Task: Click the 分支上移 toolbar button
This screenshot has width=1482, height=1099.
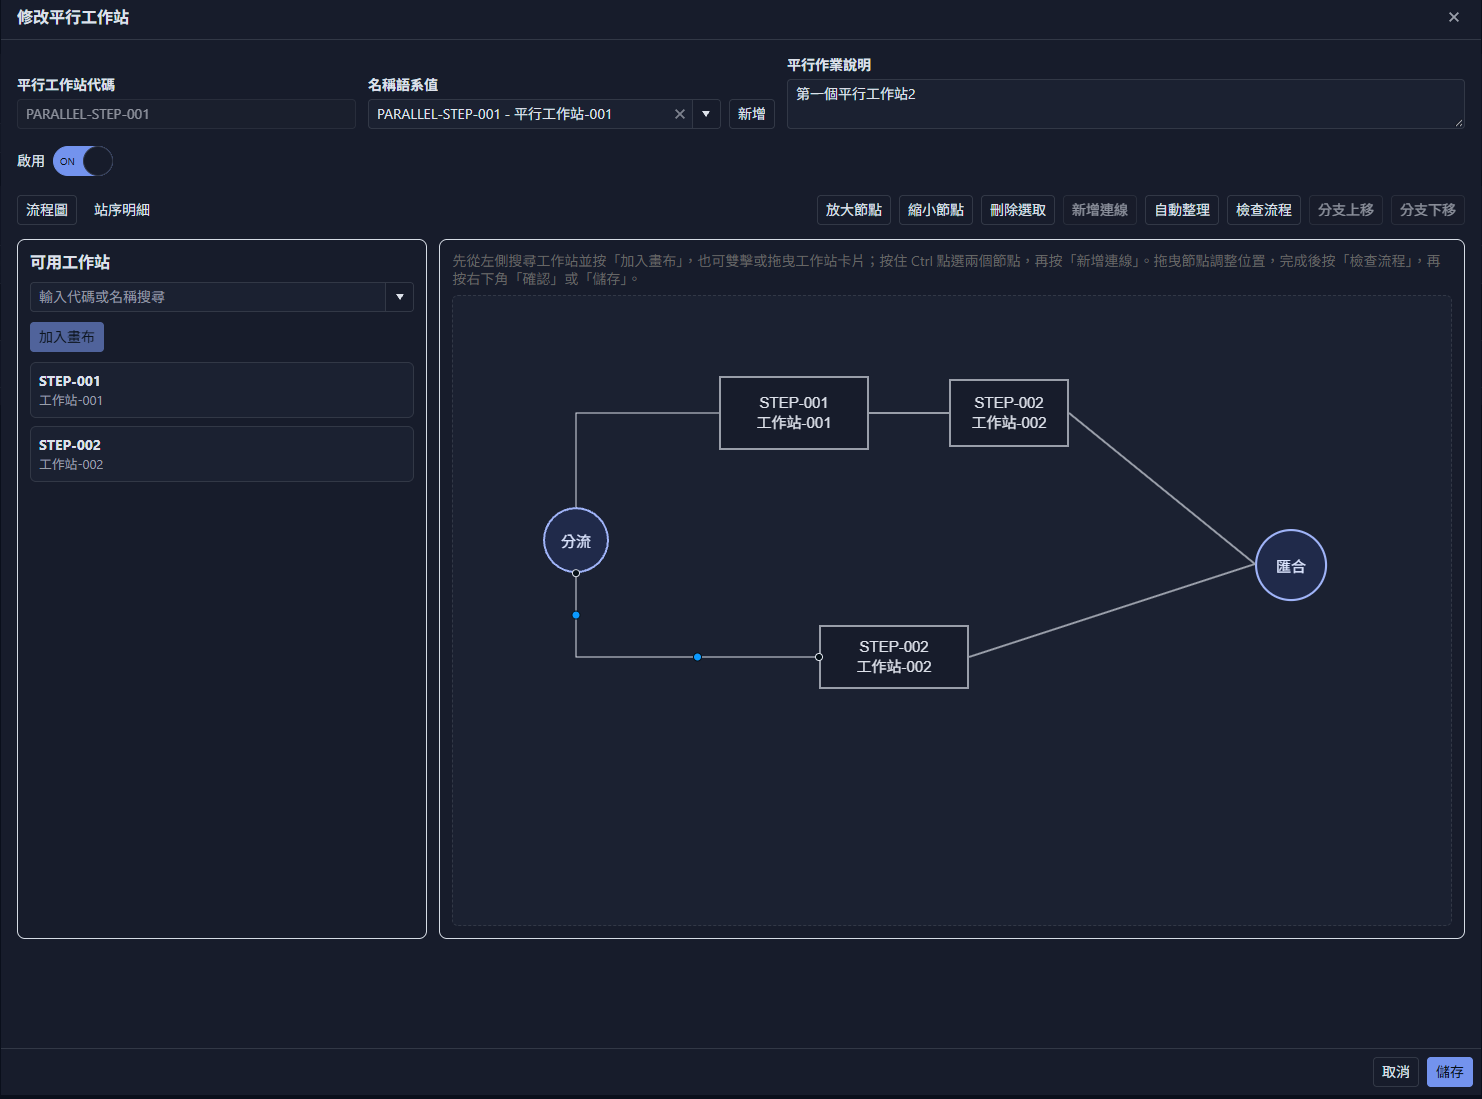Action: pos(1346,210)
